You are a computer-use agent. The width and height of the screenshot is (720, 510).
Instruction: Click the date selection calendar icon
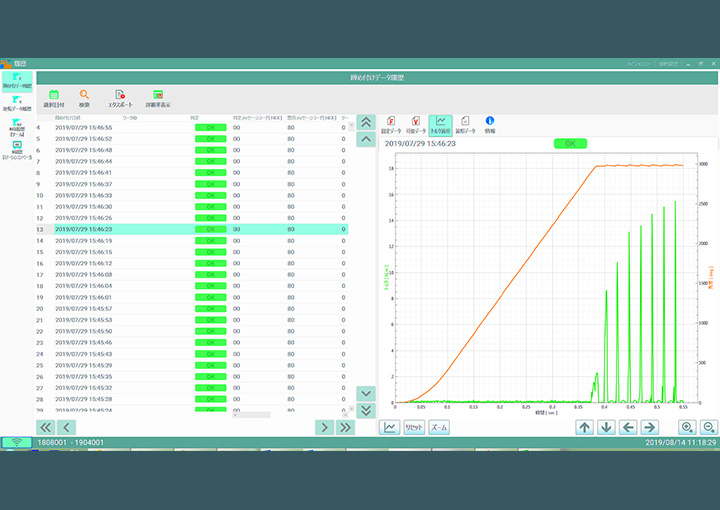pos(54,96)
